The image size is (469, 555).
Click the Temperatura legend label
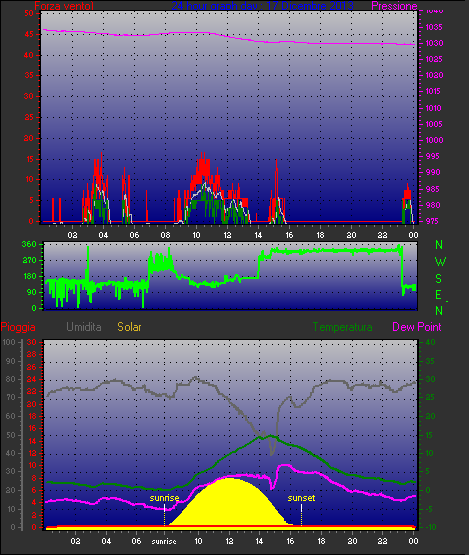(342, 327)
